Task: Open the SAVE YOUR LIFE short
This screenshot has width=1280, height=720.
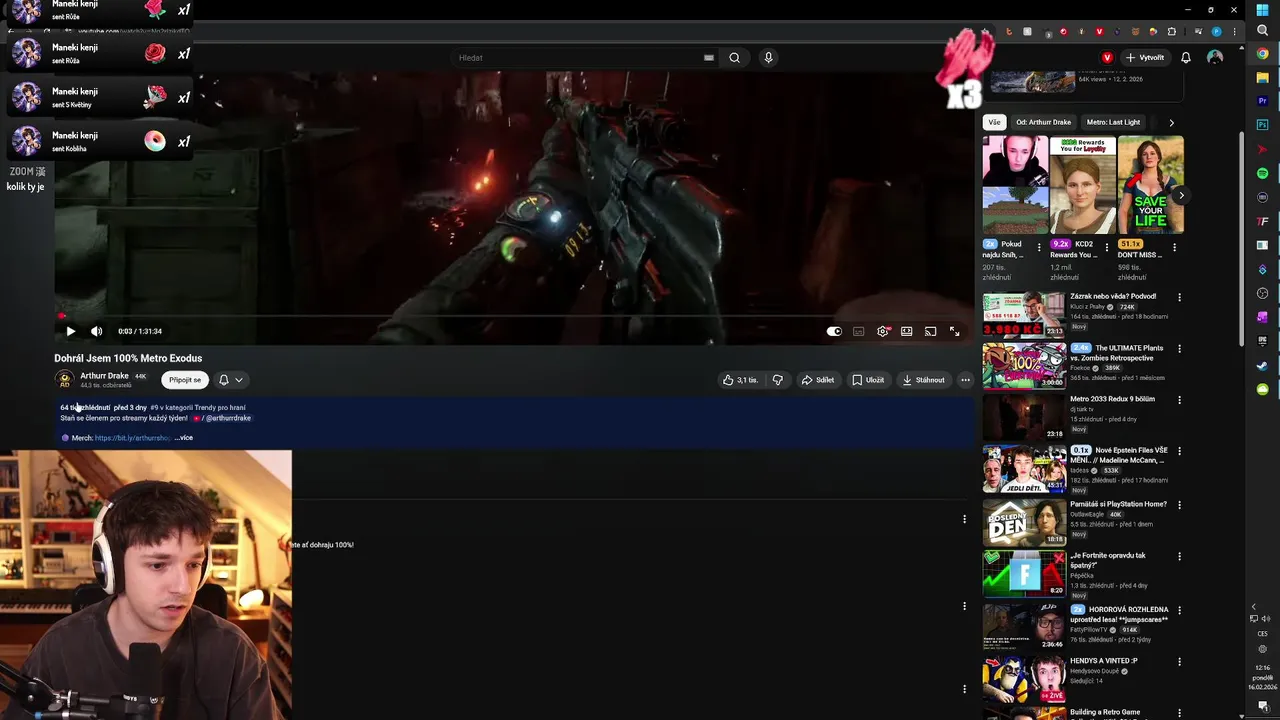Action: coord(1150,185)
